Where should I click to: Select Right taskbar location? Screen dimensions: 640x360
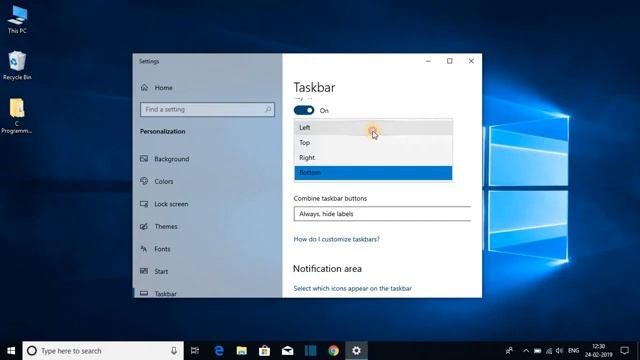[x=373, y=158]
